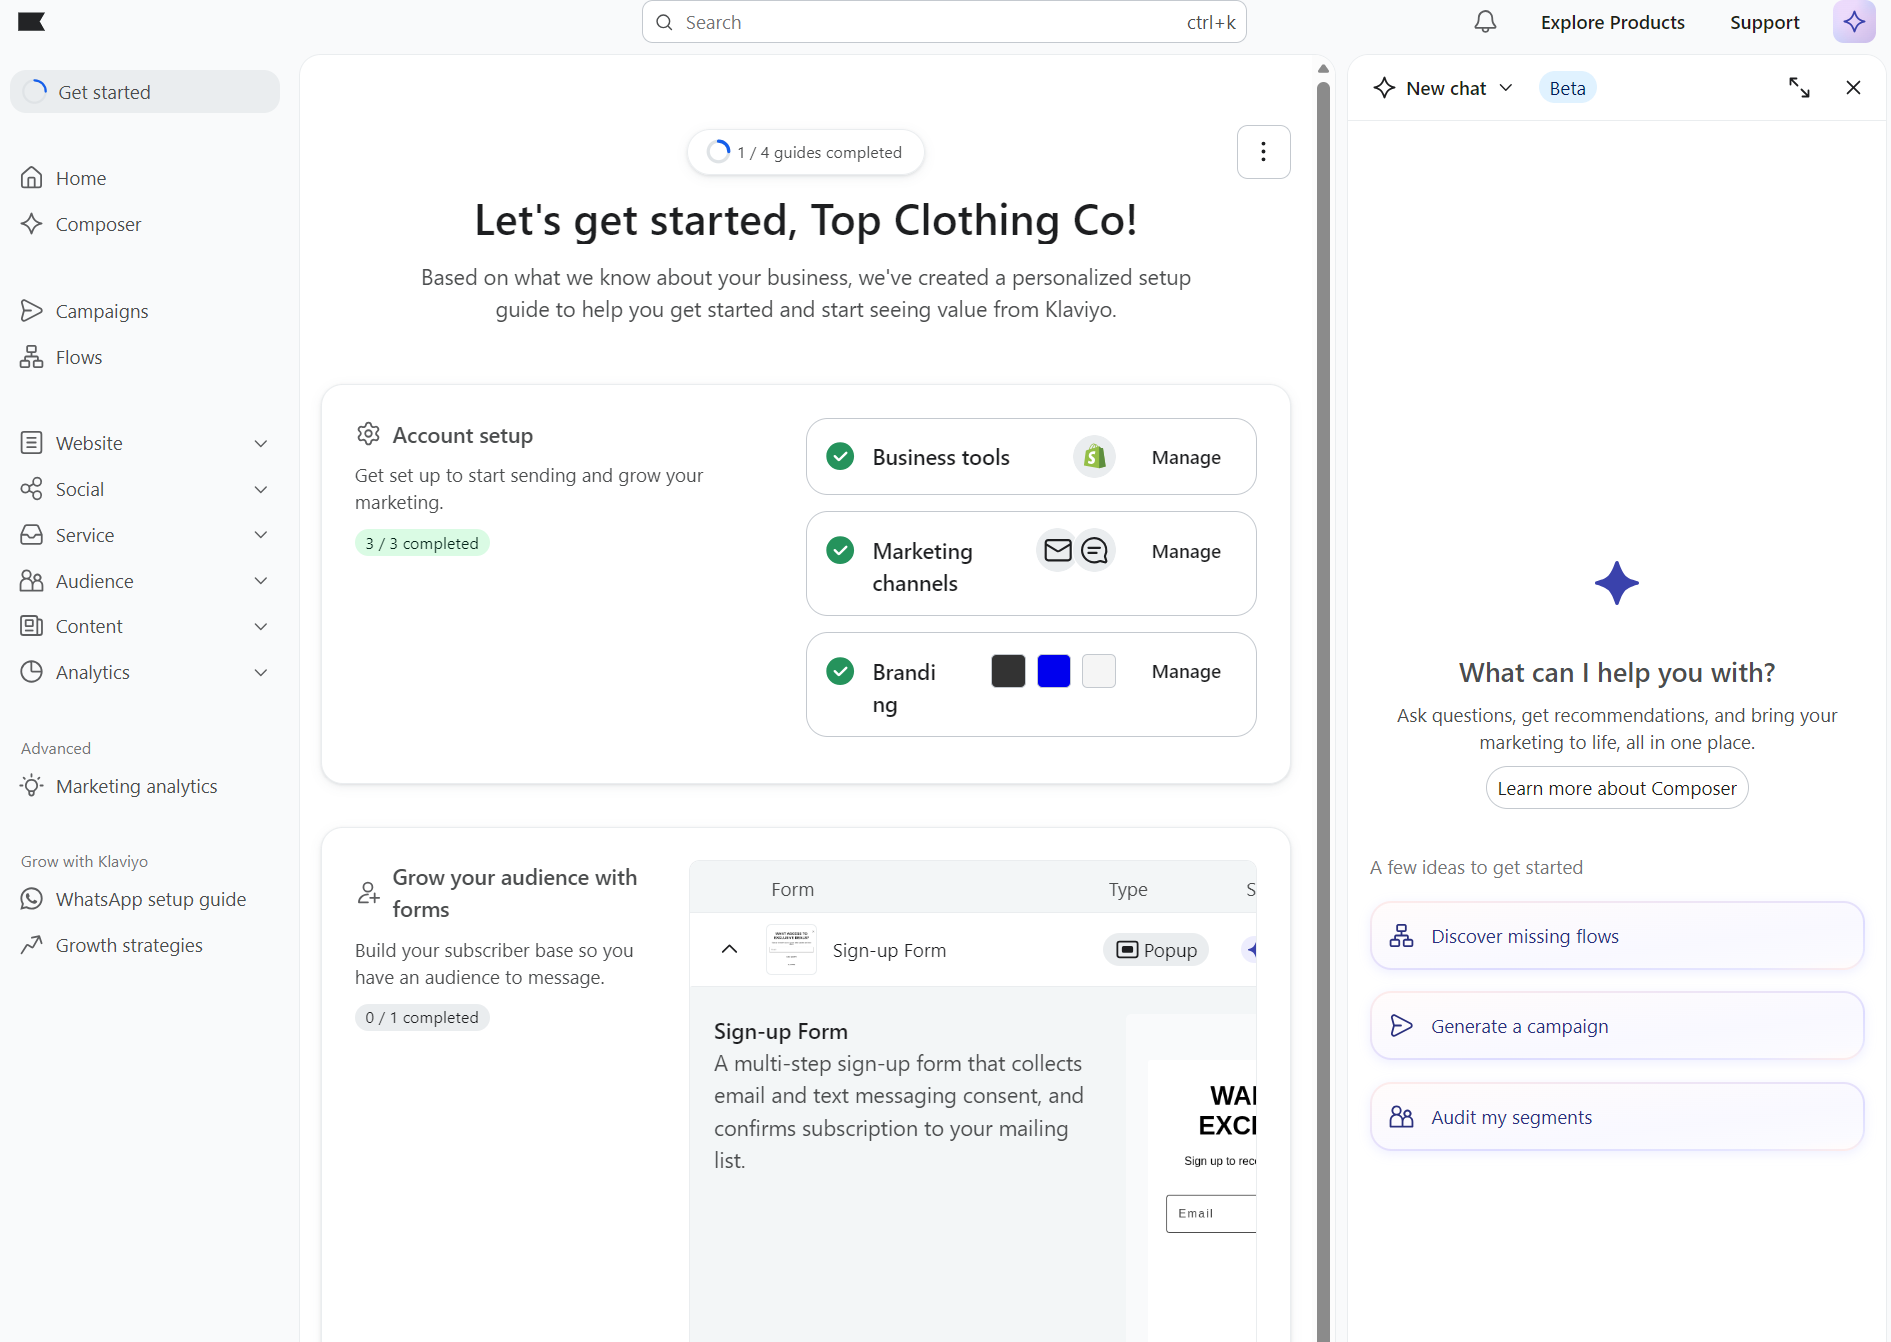The height and width of the screenshot is (1342, 1891).
Task: Select the blue branding color swatch
Action: pos(1053,671)
